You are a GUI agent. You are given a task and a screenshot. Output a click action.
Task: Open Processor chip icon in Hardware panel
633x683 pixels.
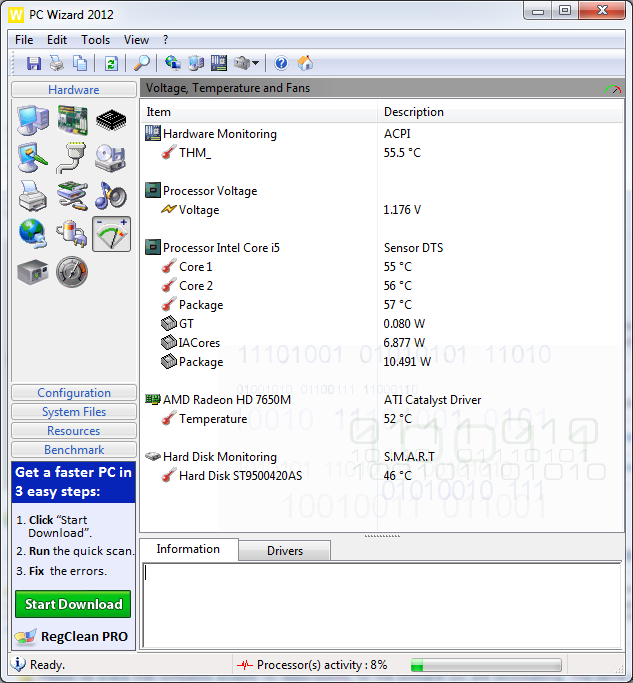(111, 120)
